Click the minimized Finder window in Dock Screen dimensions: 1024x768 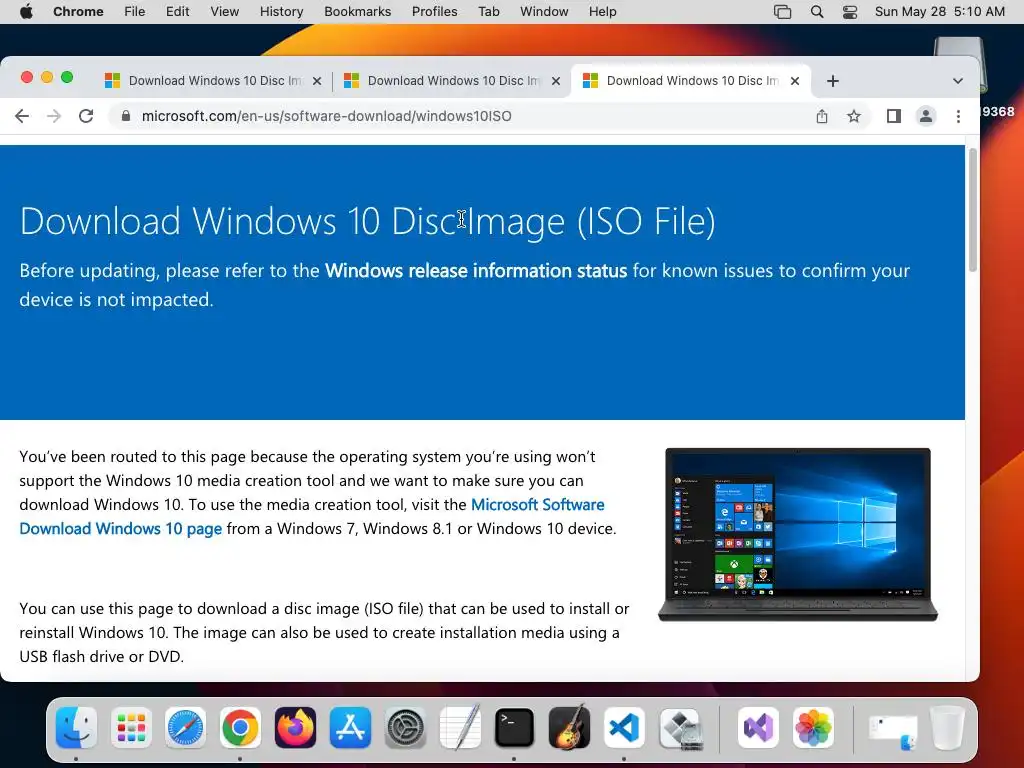click(x=892, y=731)
